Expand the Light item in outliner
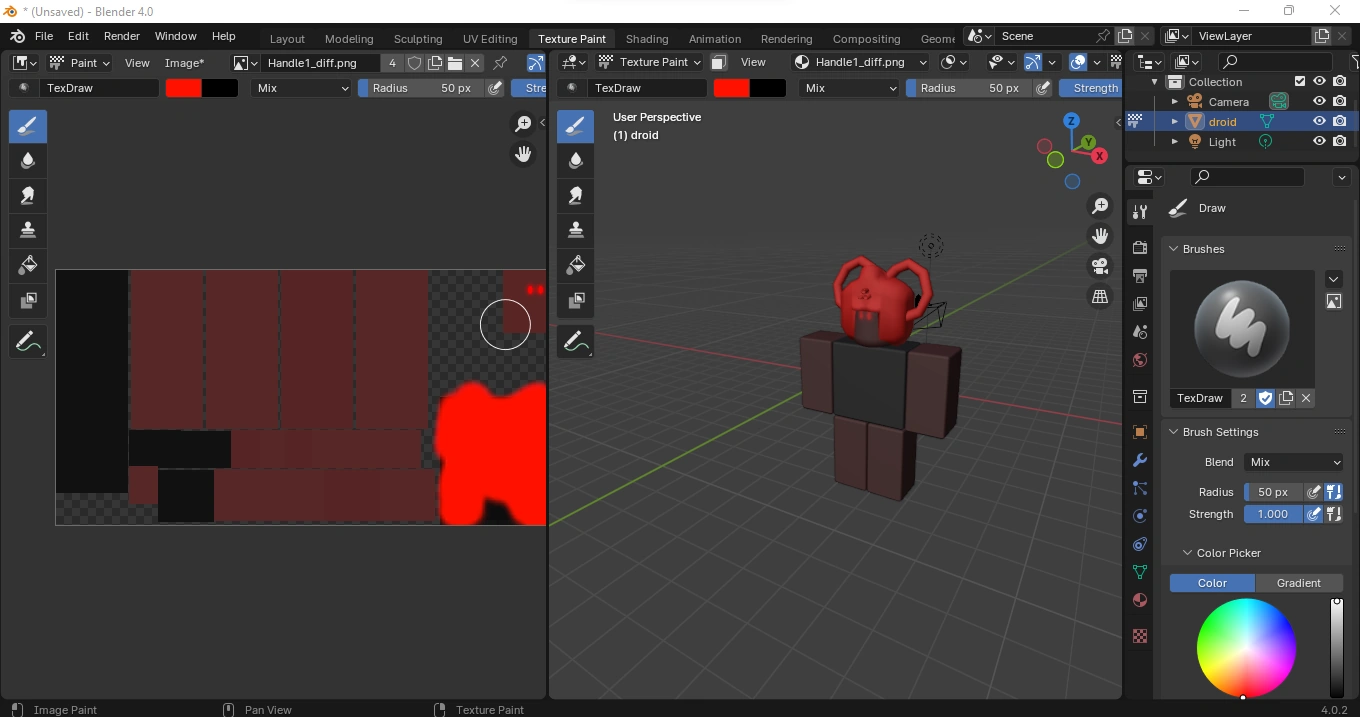 1175,141
